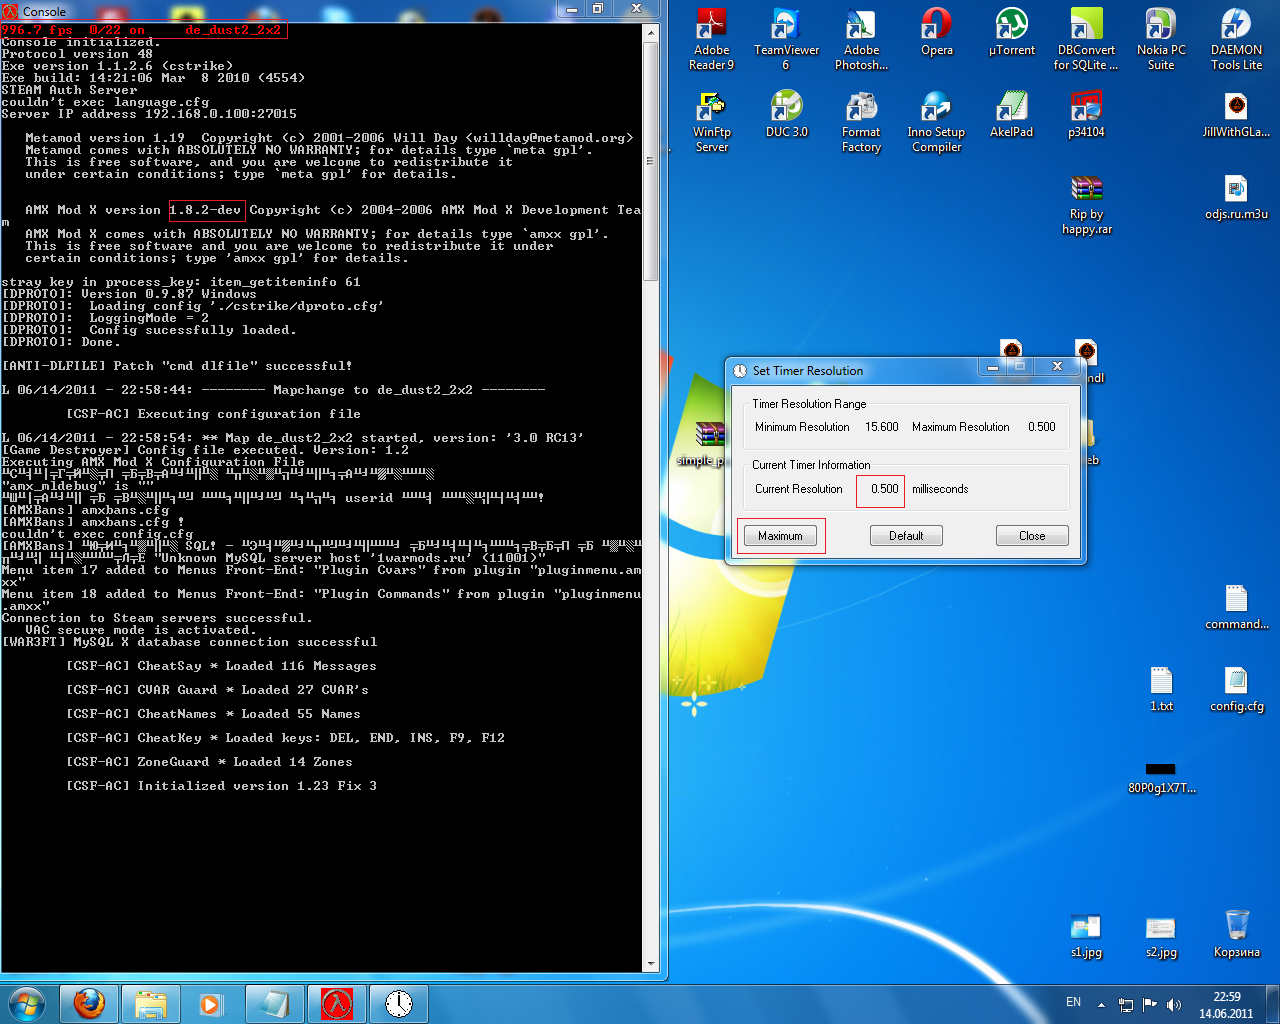Click the 'Minimum Resolution' value 15.600
This screenshot has width=1280, height=1024.
[881, 427]
